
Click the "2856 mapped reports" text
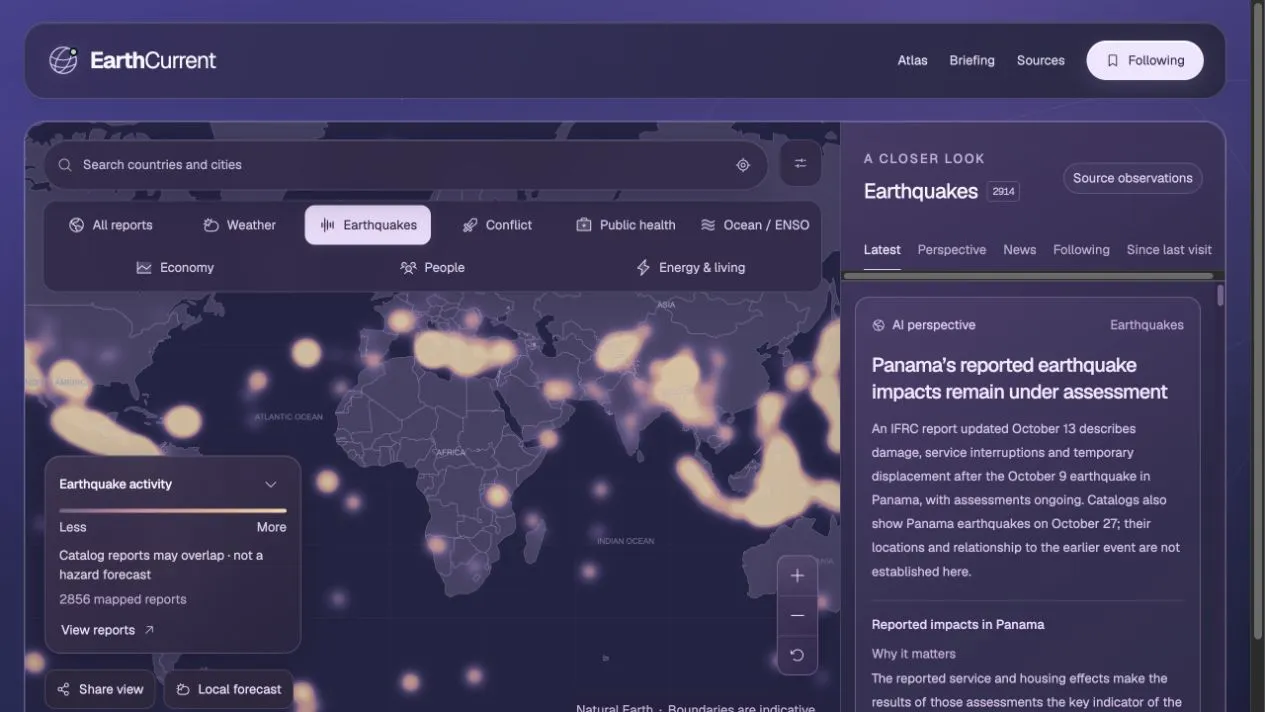123,600
